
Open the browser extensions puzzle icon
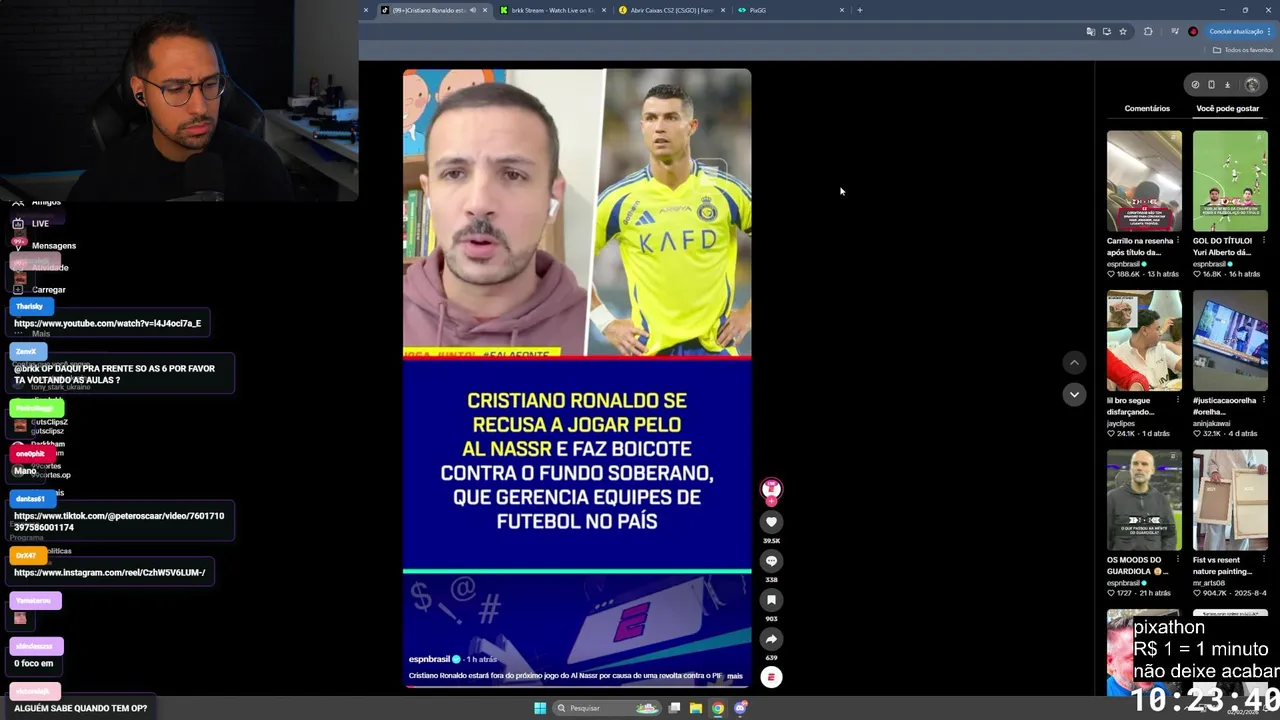coord(1148,32)
